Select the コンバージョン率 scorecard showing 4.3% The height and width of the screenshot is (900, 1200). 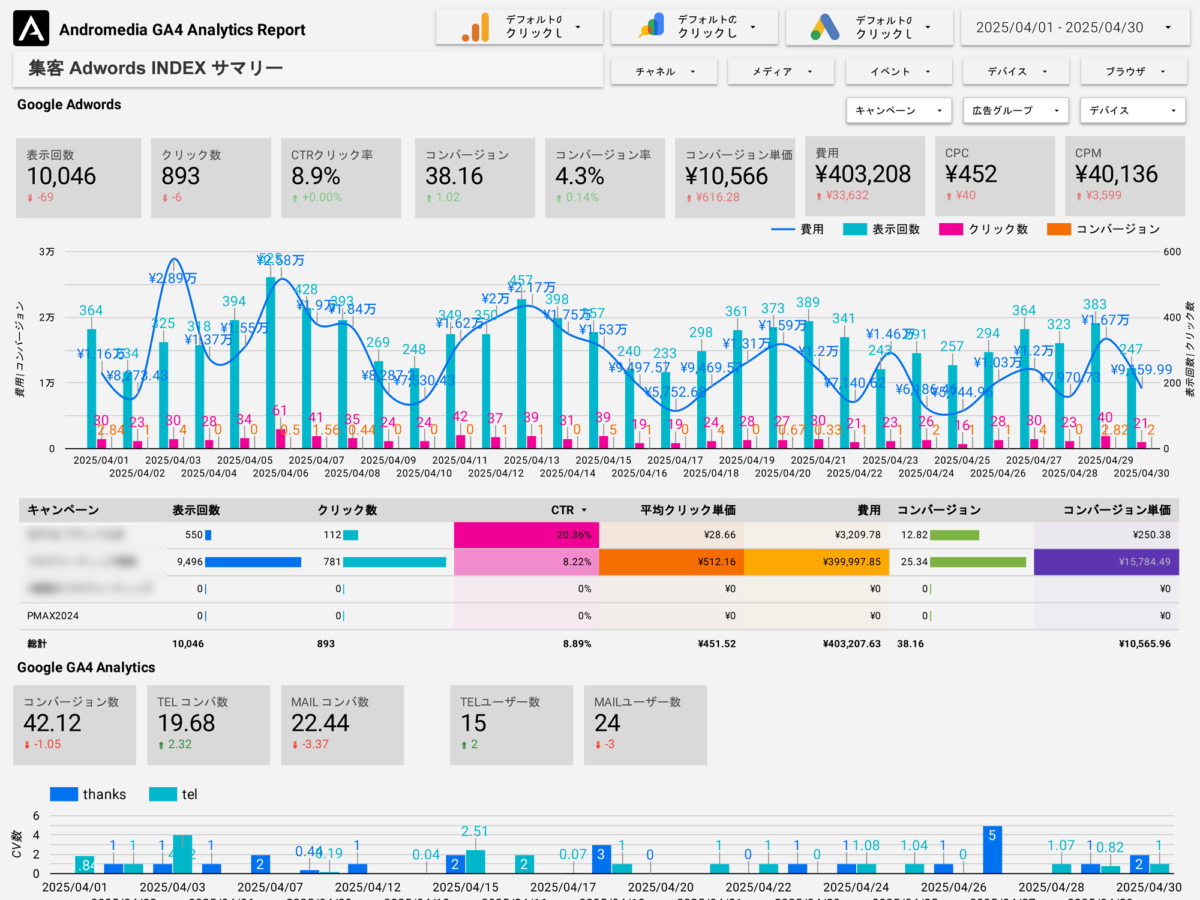(605, 178)
